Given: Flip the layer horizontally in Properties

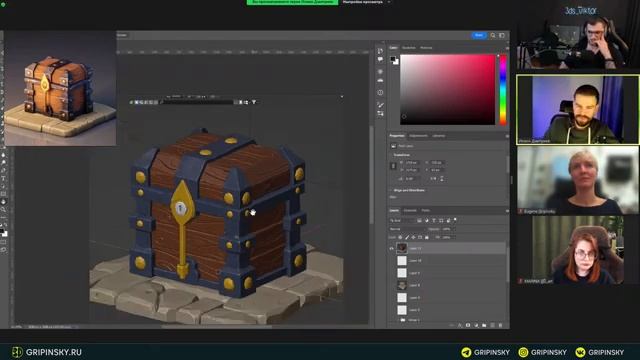Looking at the screenshot, I should [433, 178].
